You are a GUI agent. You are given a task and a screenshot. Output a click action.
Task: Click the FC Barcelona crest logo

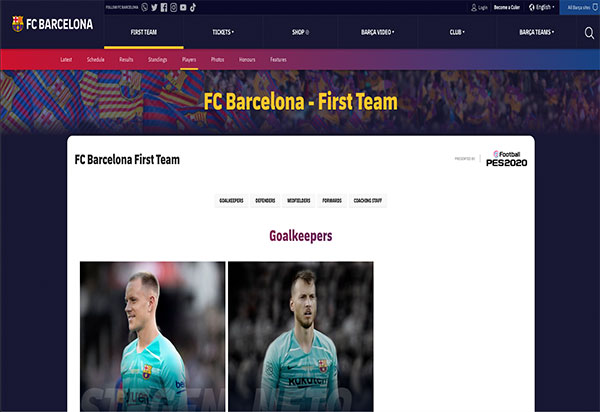(18, 24)
